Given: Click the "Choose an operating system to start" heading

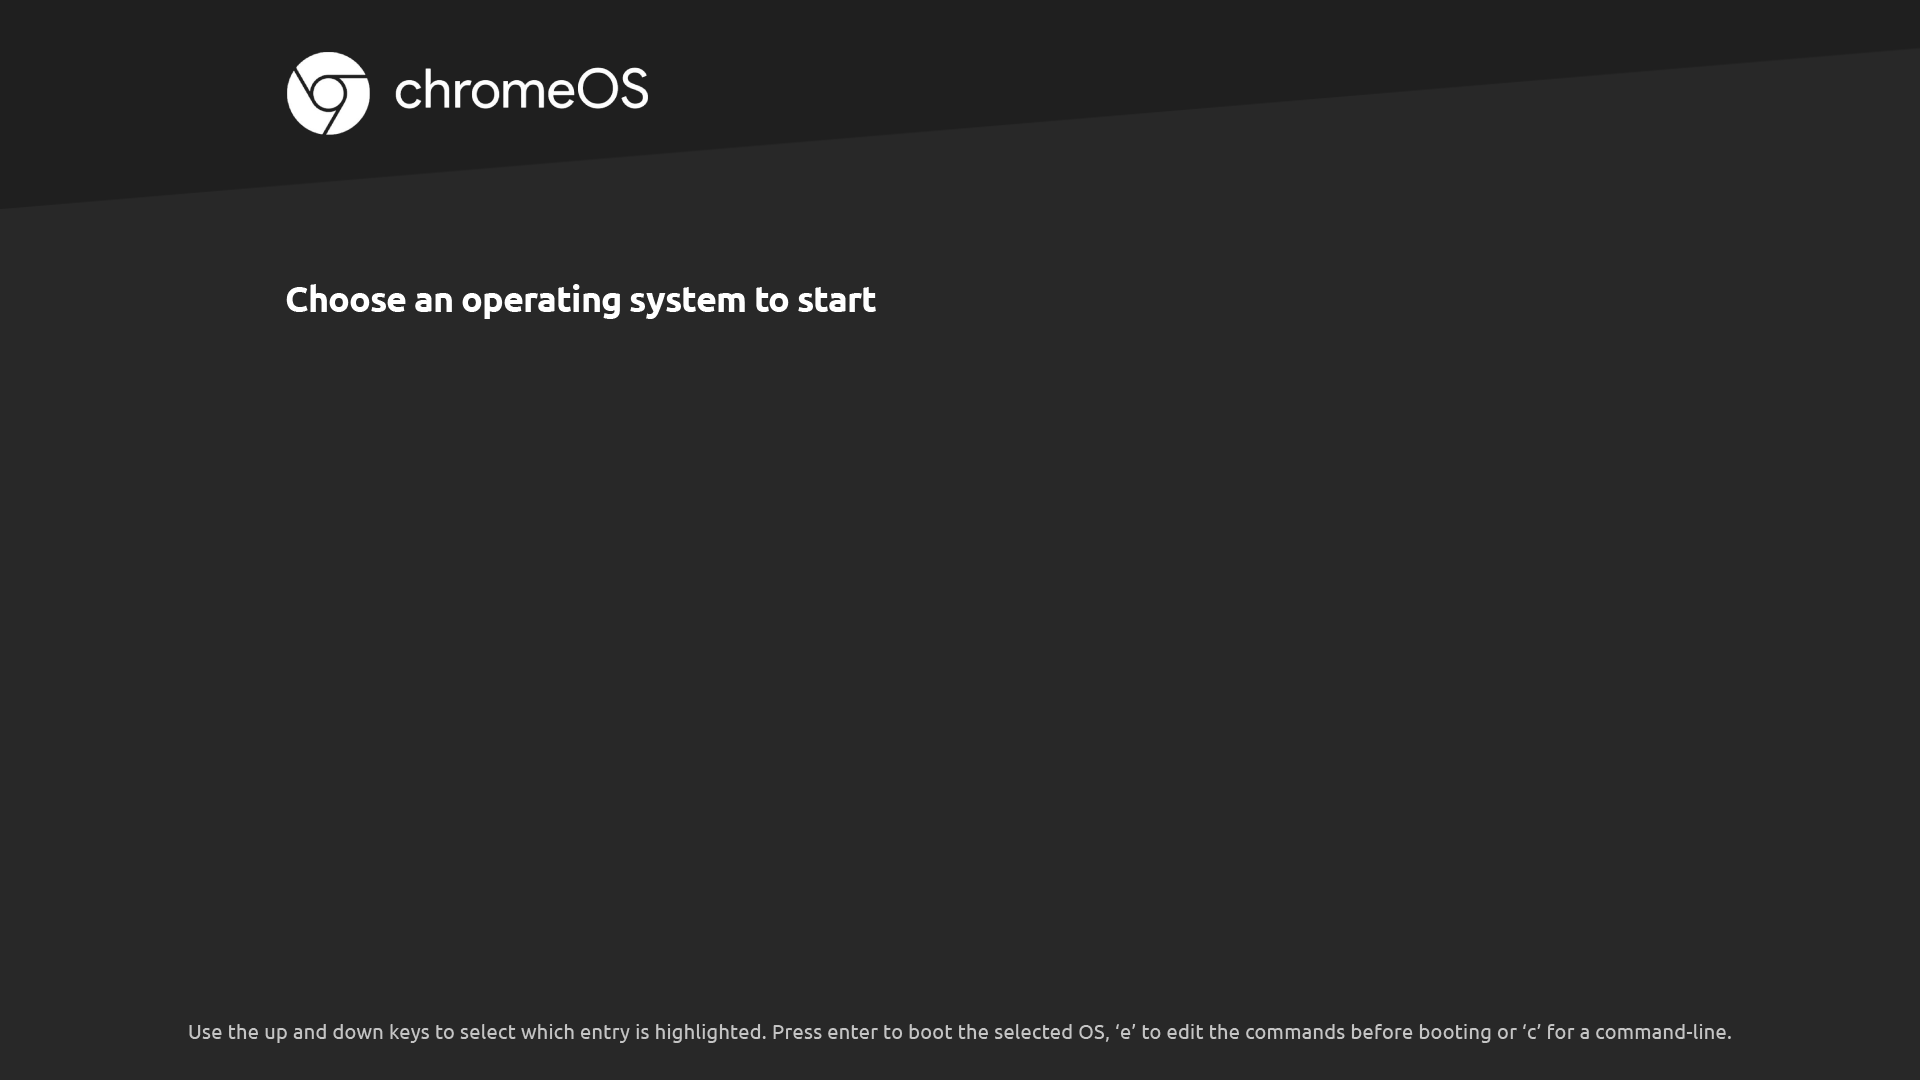Looking at the screenshot, I should pyautogui.click(x=580, y=300).
